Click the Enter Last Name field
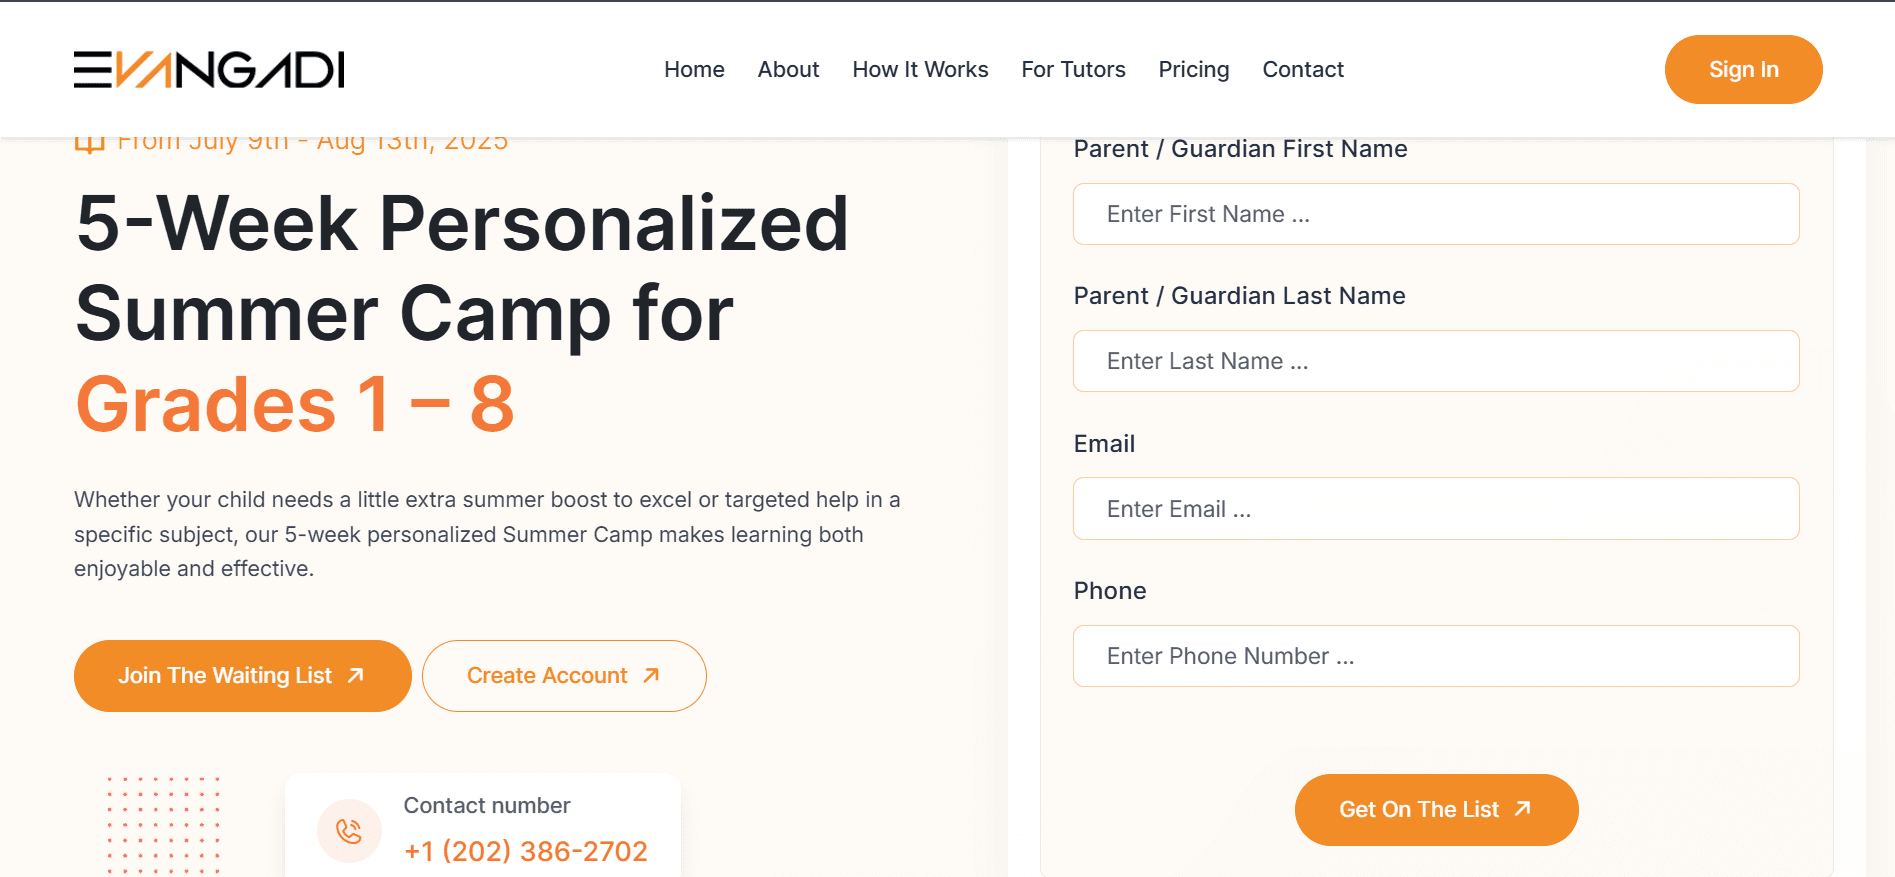The height and width of the screenshot is (877, 1895). pos(1435,361)
